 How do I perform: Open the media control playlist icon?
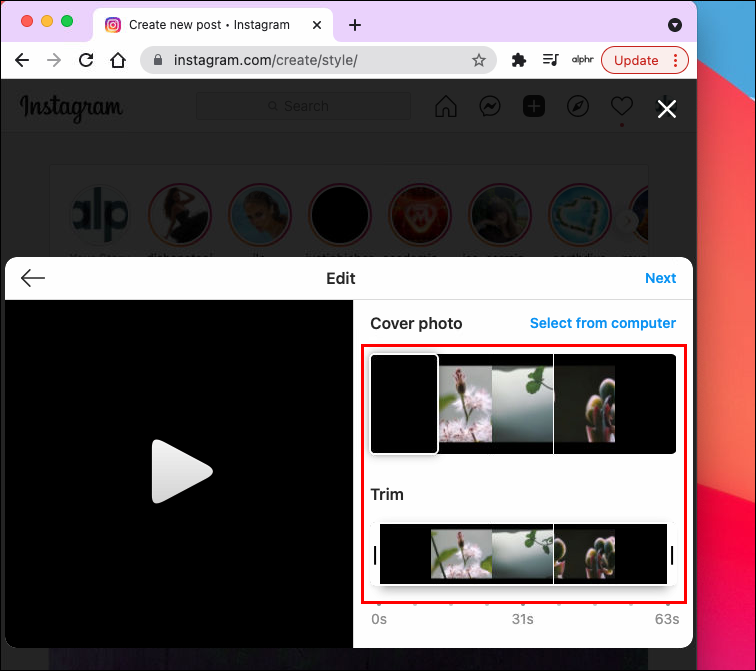pyautogui.click(x=550, y=60)
